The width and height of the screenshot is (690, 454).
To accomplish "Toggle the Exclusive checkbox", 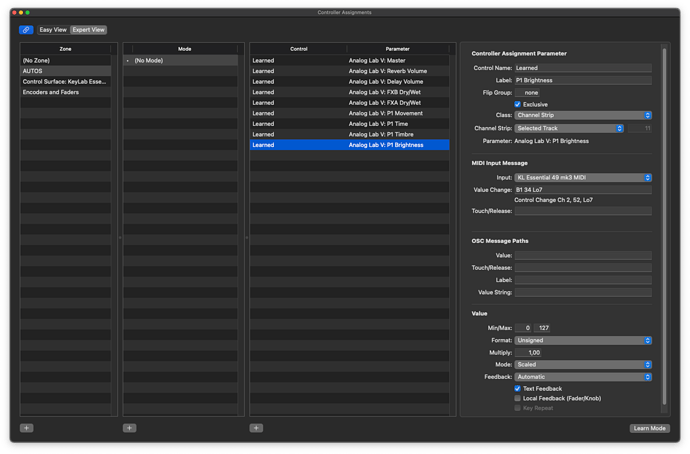I will [518, 104].
